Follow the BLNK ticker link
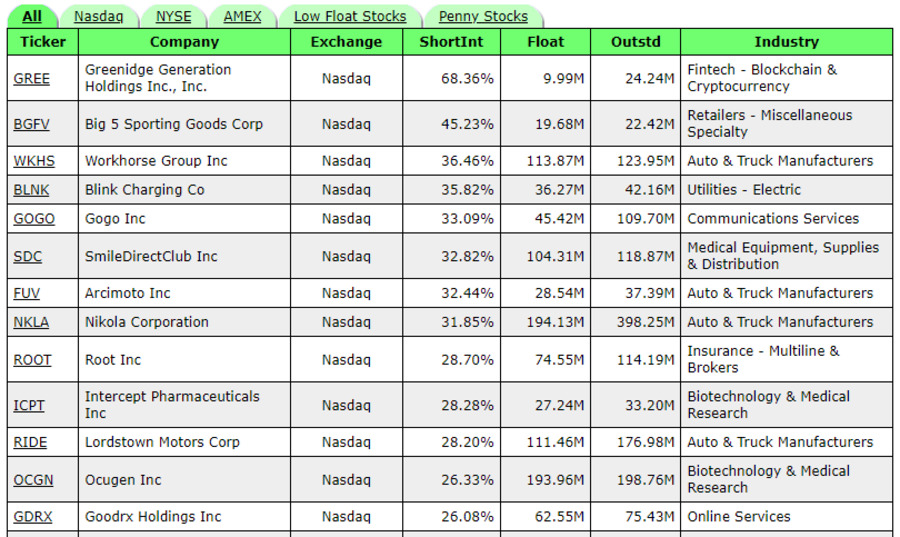 pos(31,190)
